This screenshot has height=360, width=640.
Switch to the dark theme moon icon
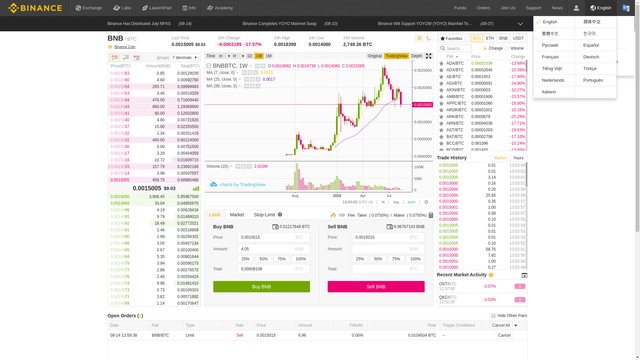click(x=428, y=38)
